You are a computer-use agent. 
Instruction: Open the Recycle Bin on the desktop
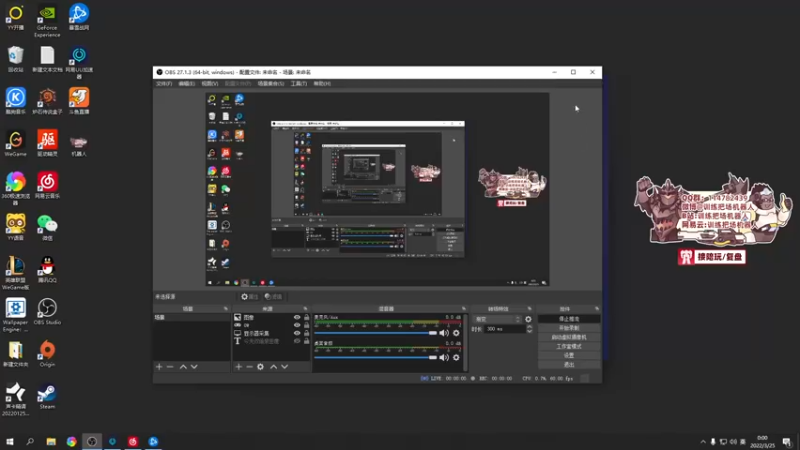(x=15, y=59)
